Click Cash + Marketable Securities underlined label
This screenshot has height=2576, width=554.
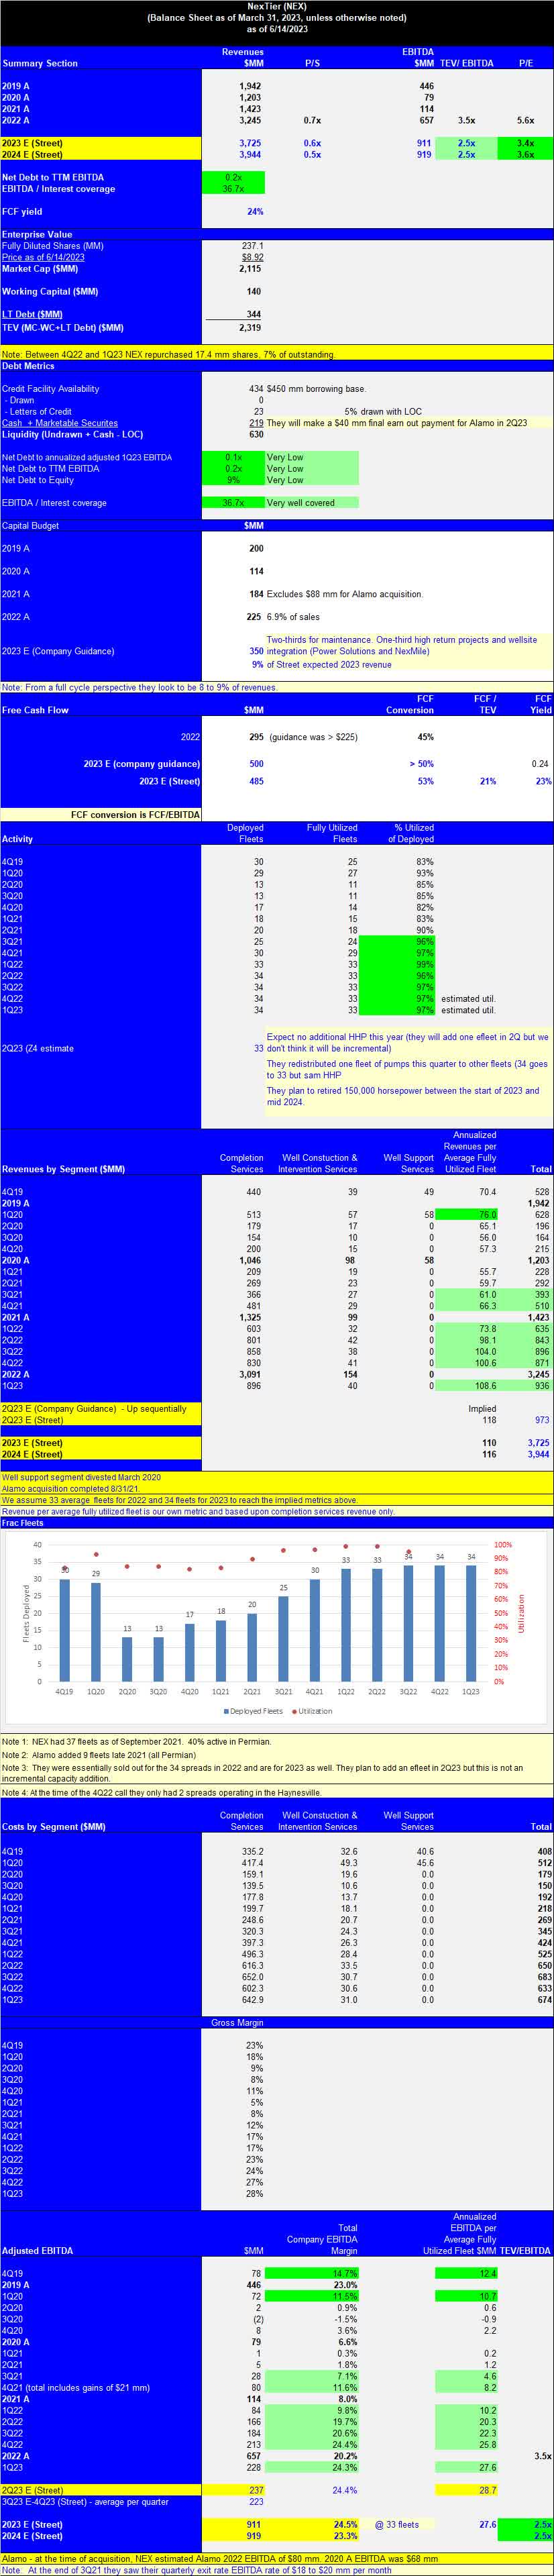[x=60, y=423]
